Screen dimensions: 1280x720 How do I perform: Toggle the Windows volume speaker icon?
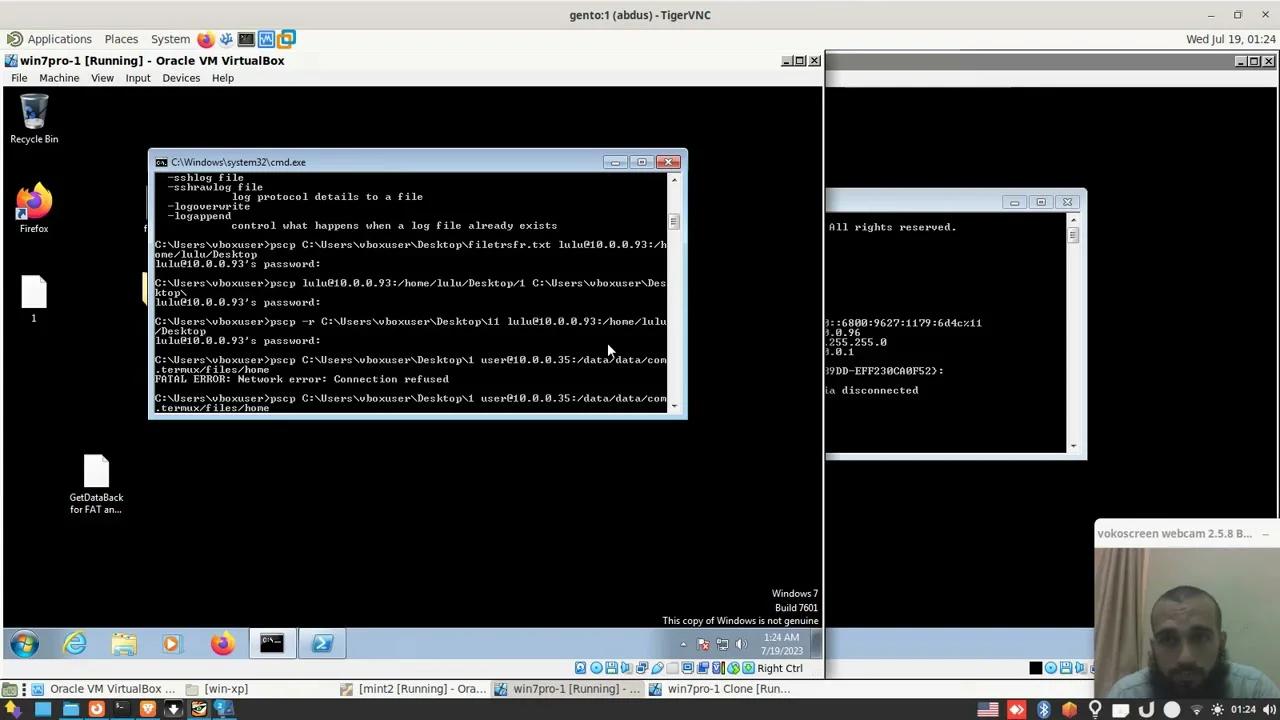741,644
